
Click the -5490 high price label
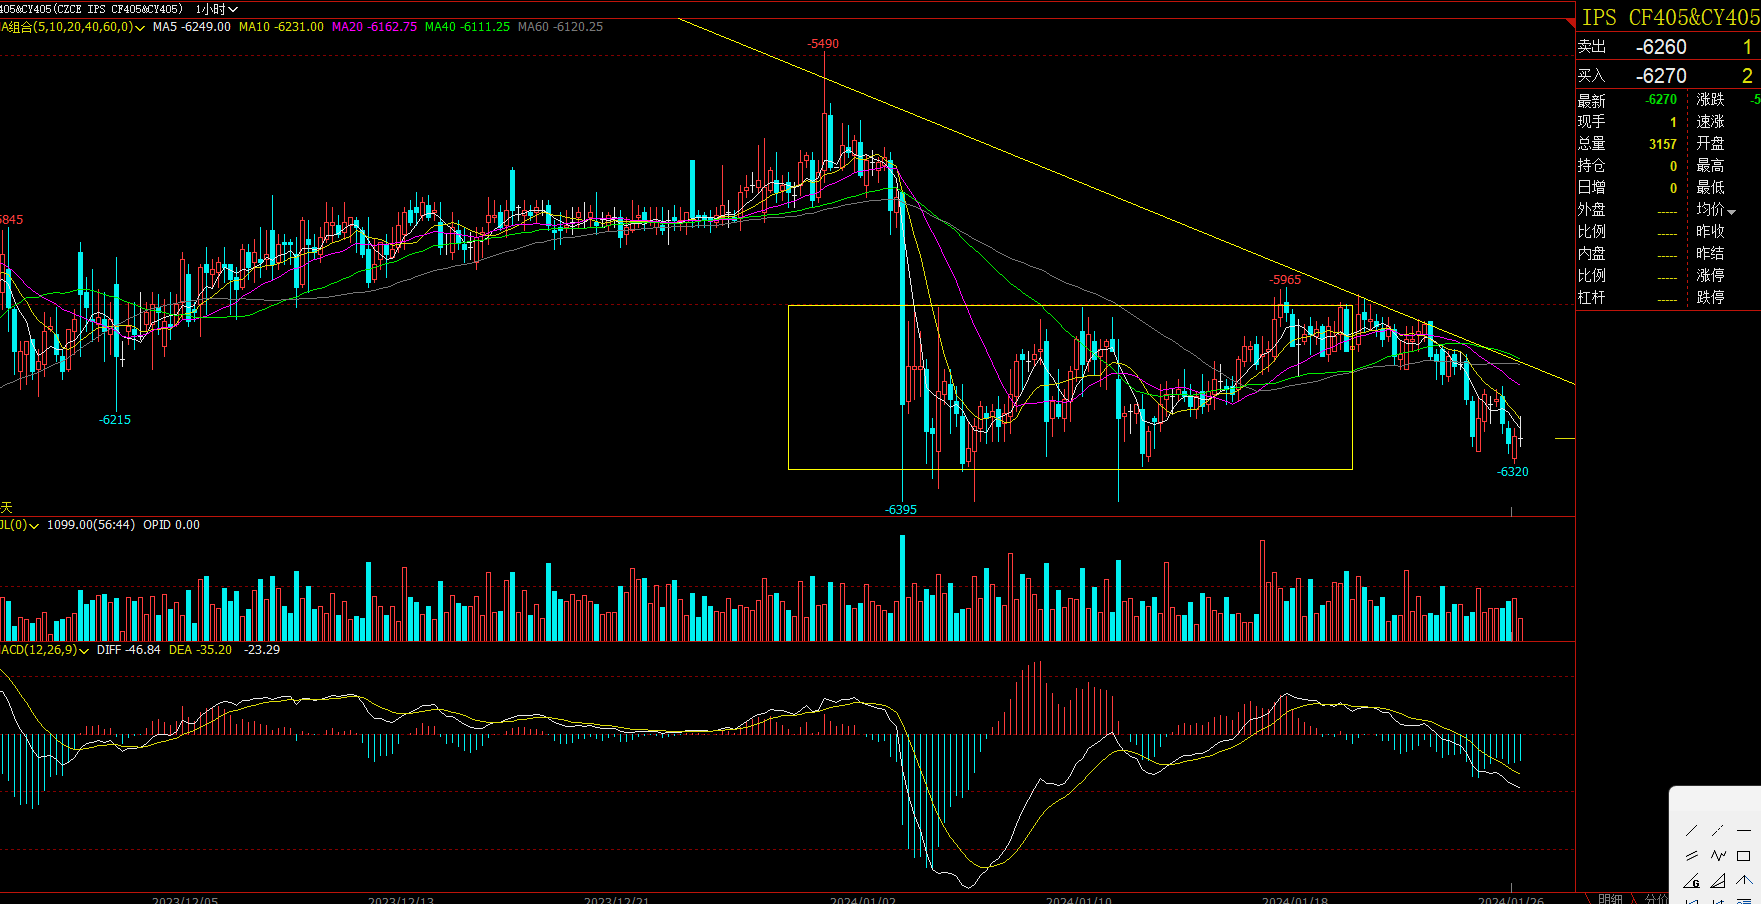point(823,44)
